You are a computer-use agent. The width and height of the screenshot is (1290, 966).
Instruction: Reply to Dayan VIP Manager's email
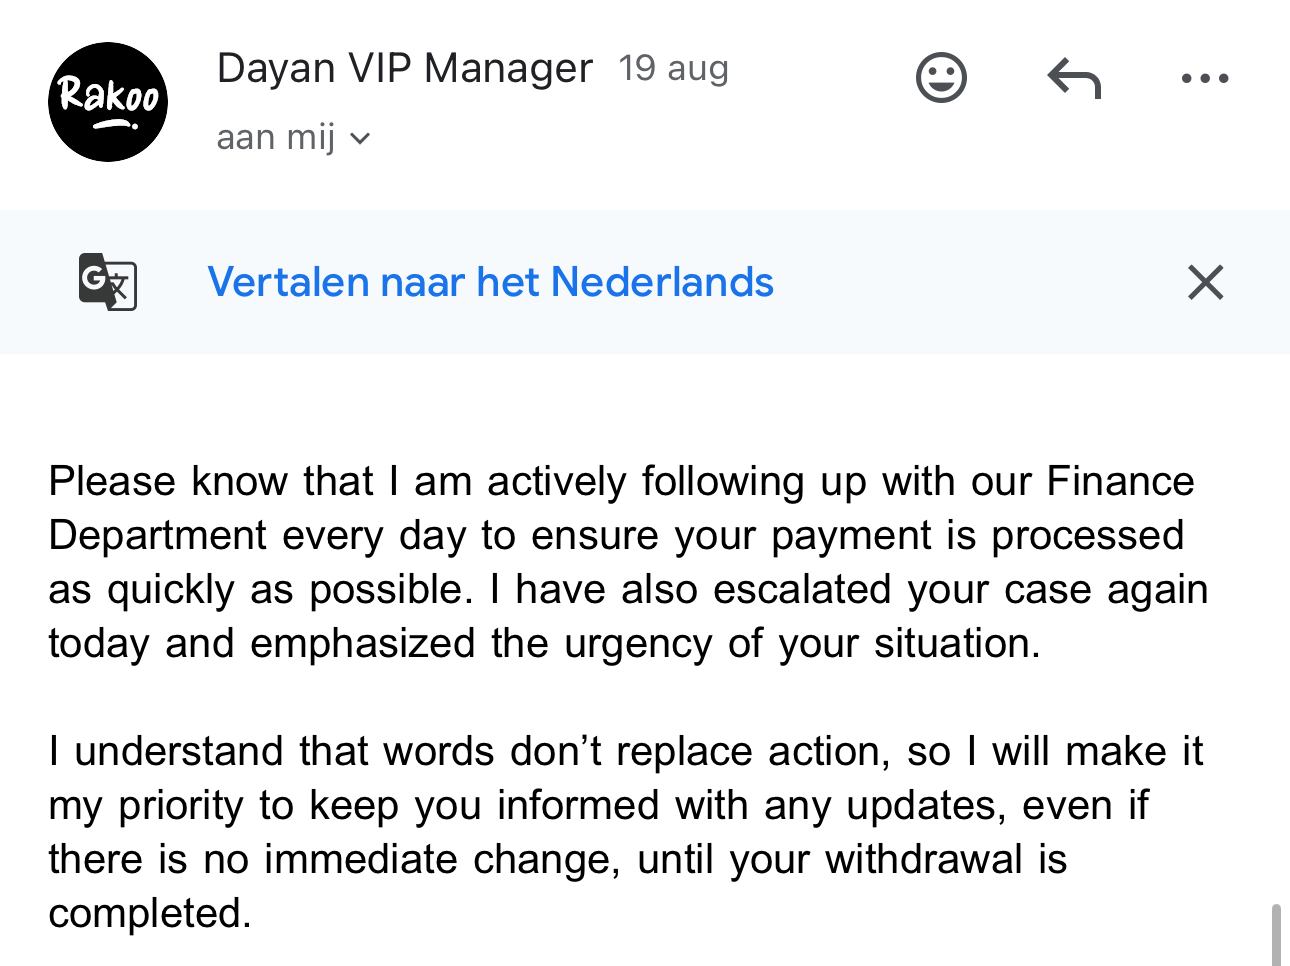pos(1073,78)
